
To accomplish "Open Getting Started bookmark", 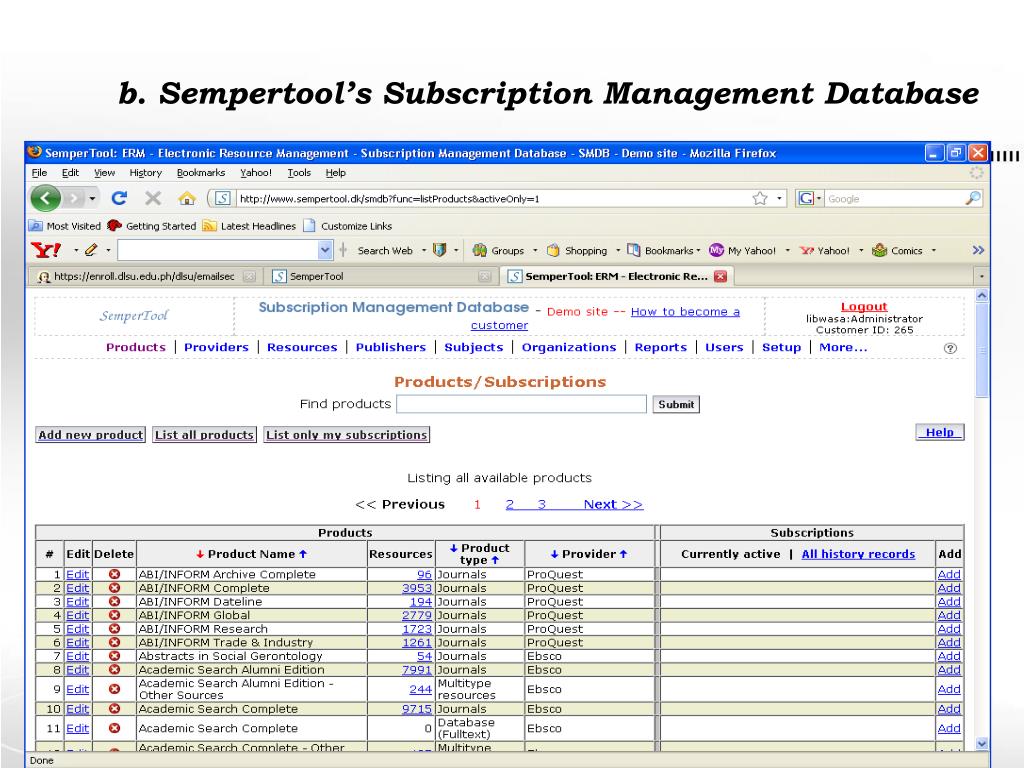I will click(152, 226).
